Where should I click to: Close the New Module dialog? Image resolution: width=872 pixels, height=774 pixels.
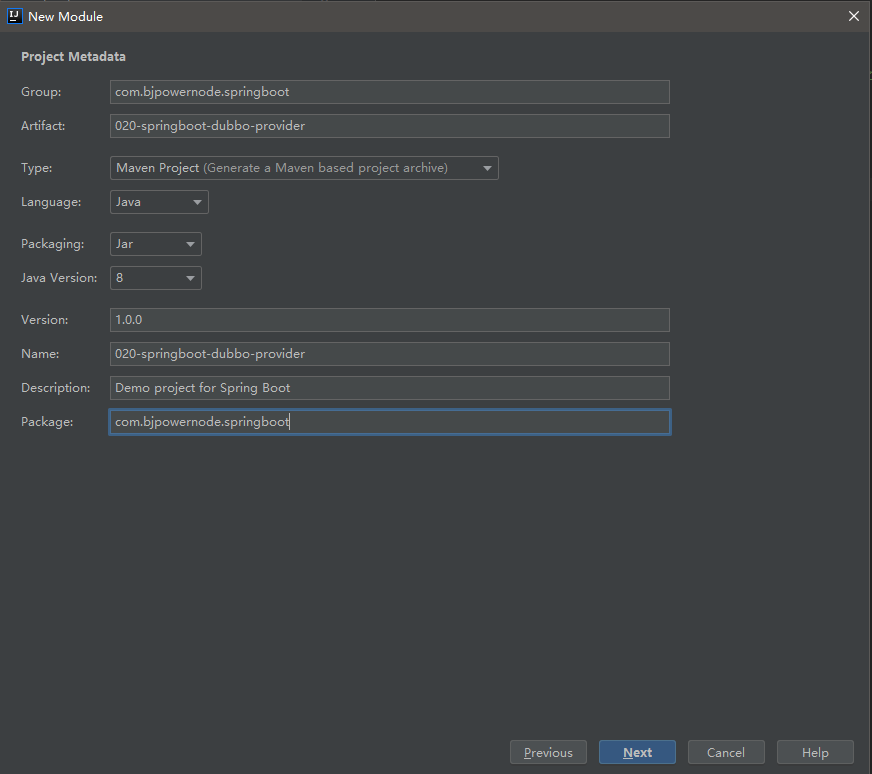(x=853, y=16)
